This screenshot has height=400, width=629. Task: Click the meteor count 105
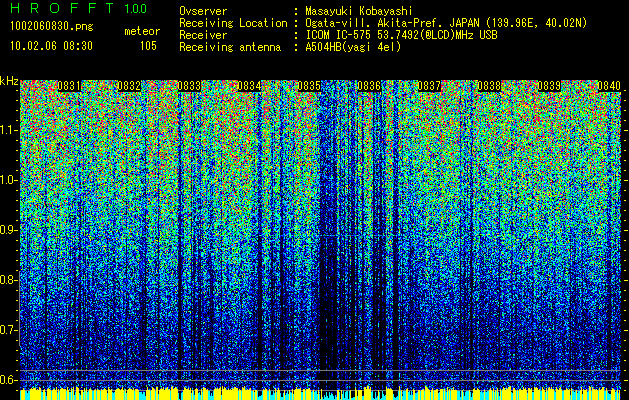click(148, 46)
